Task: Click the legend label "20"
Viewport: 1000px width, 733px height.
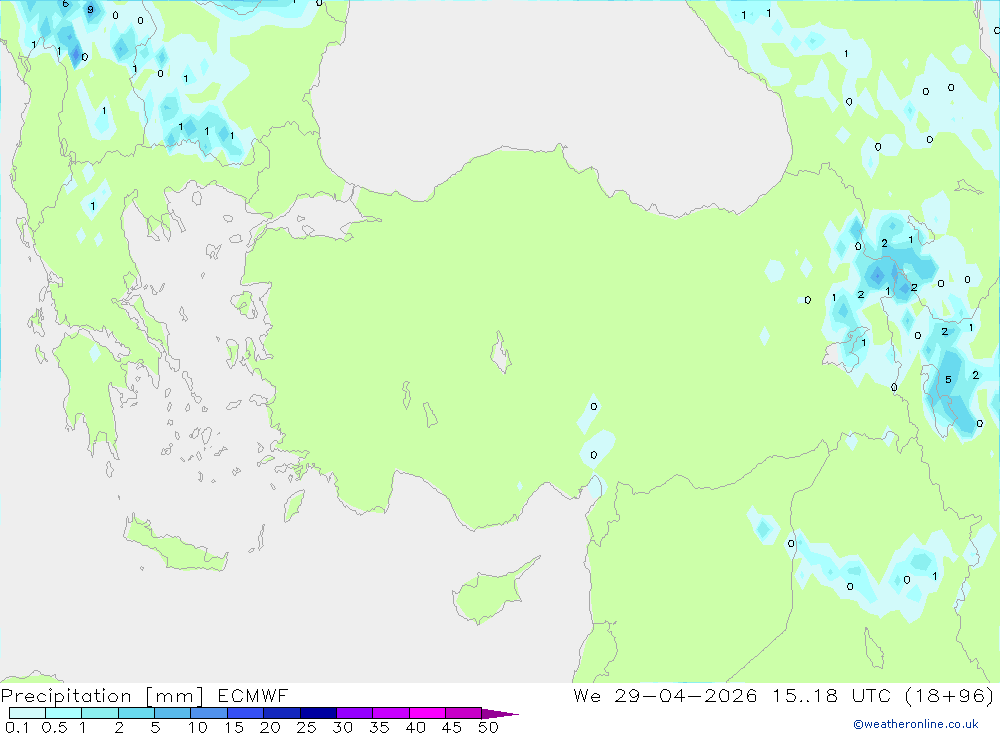Action: point(270,727)
